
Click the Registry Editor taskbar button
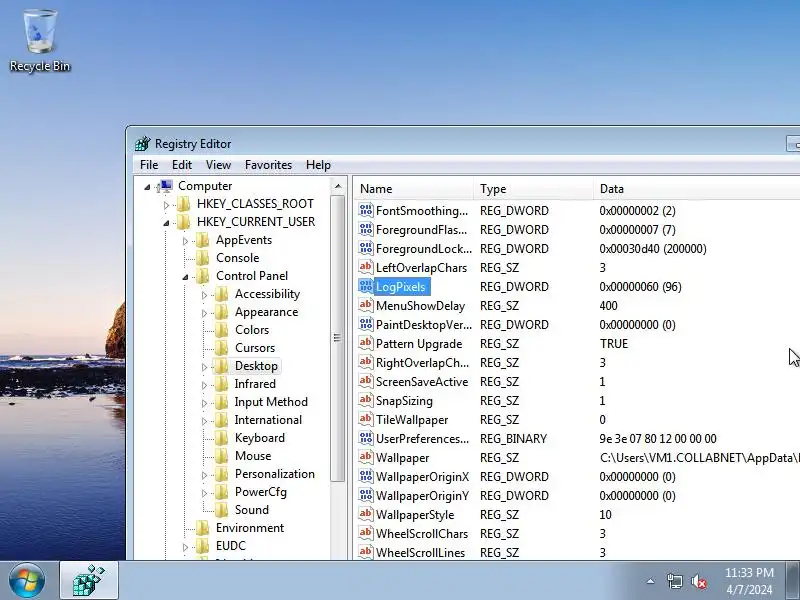(x=89, y=581)
